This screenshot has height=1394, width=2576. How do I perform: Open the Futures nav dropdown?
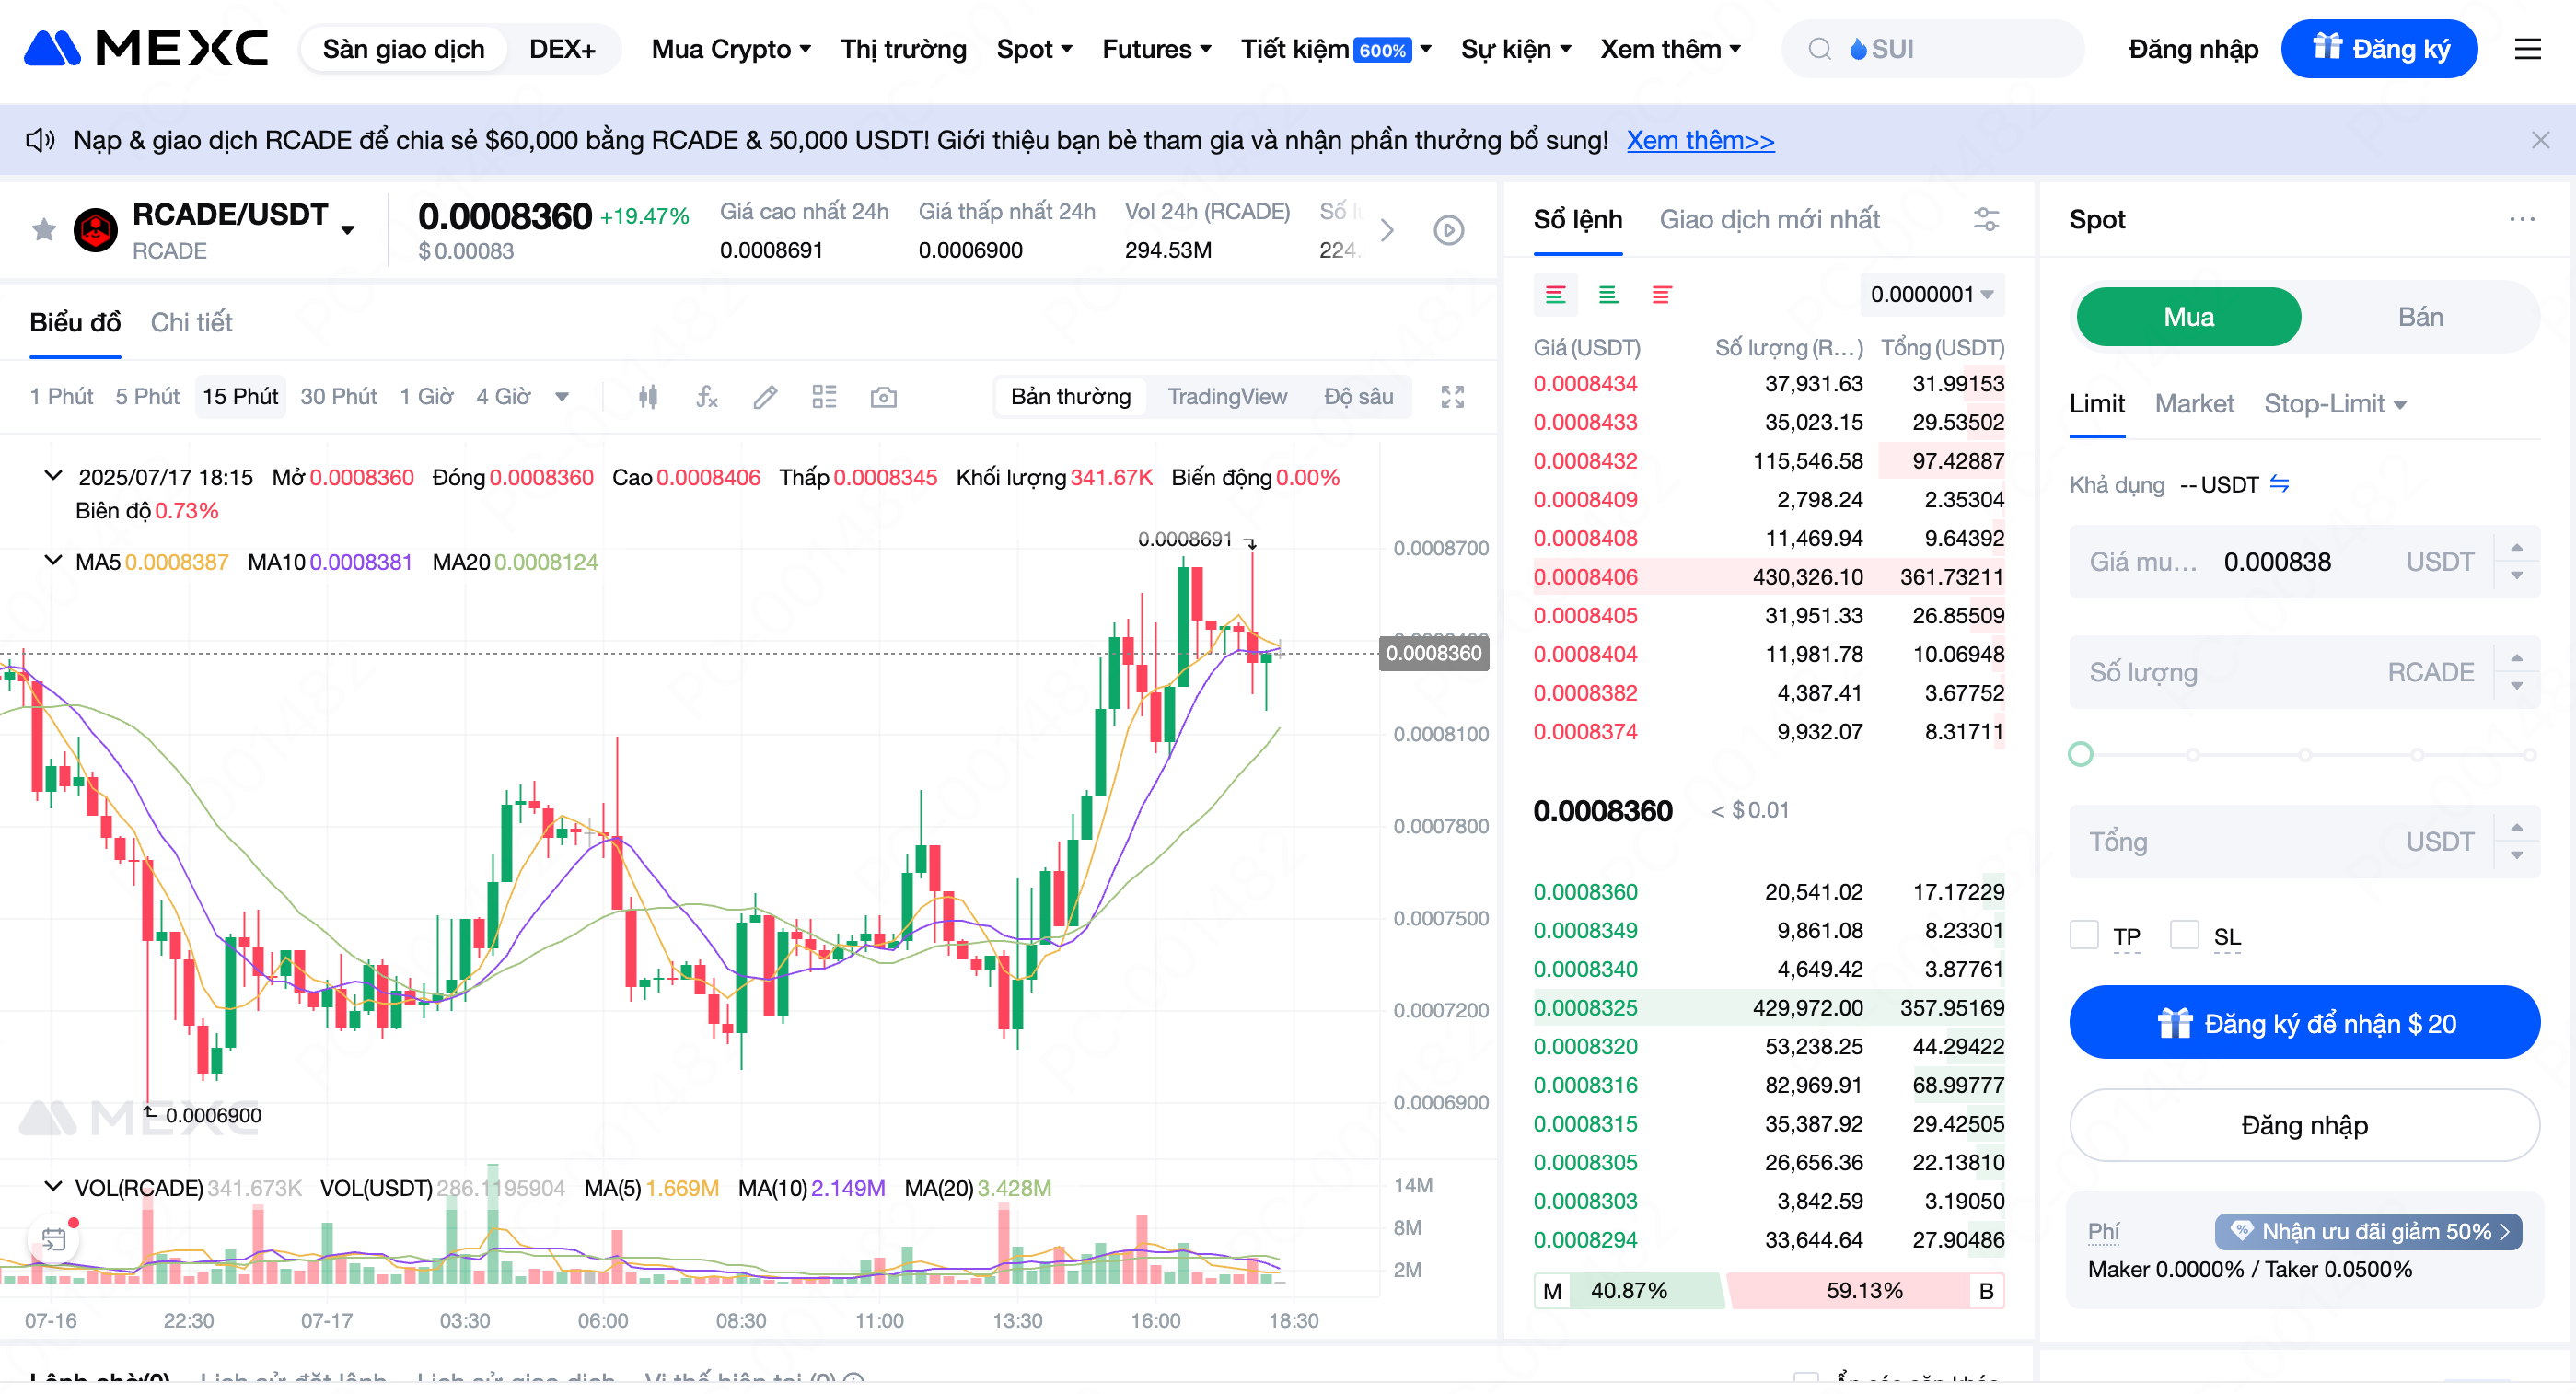click(1156, 49)
